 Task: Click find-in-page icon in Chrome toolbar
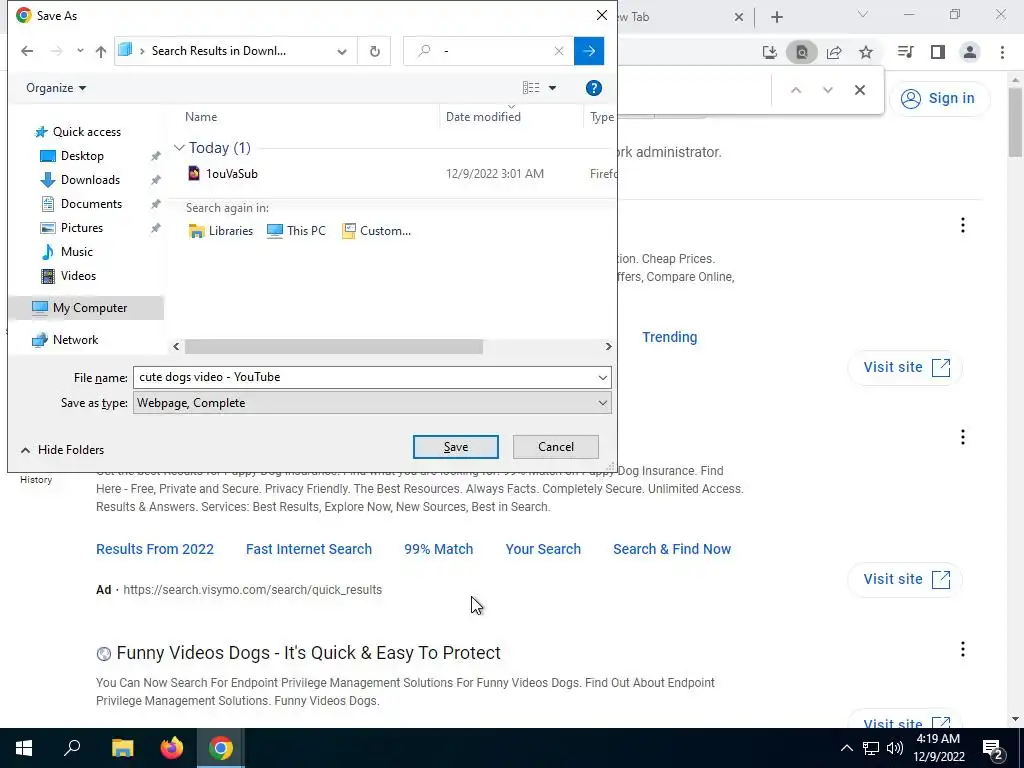click(x=802, y=52)
